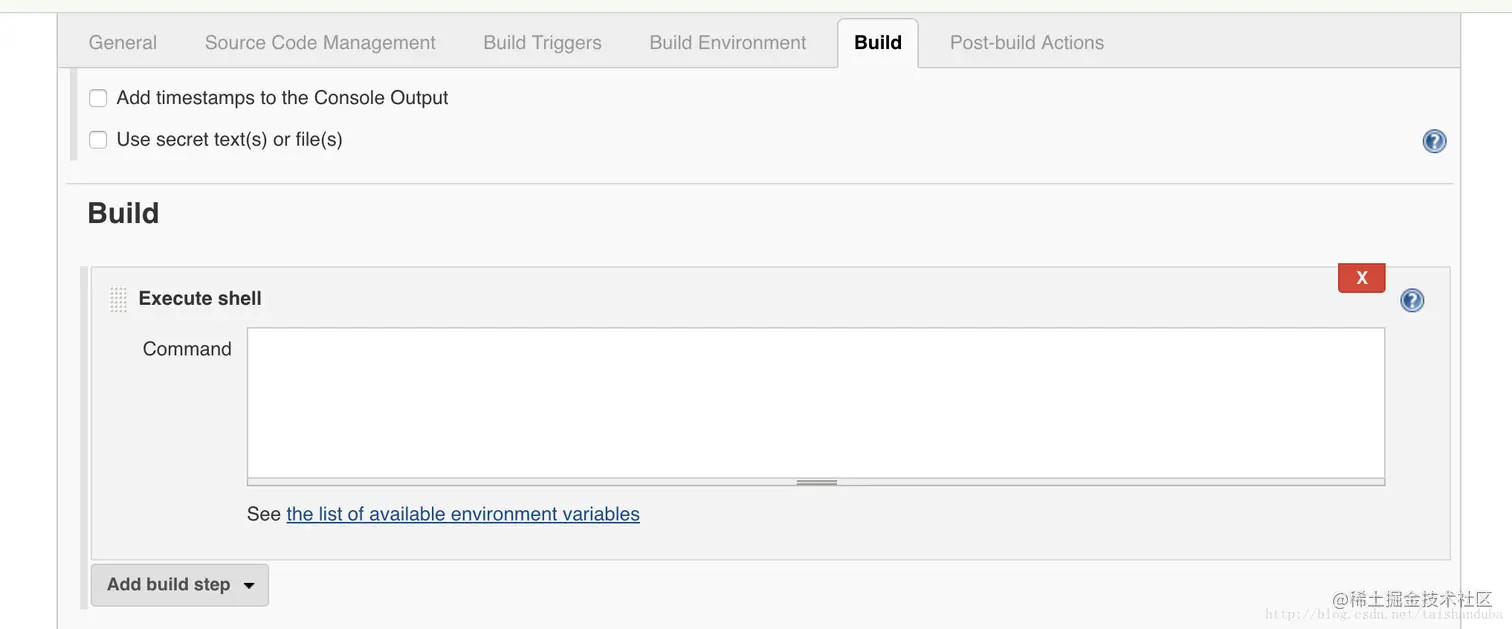
Task: Enable Add timestamps to the Console Output
Action: pyautogui.click(x=98, y=98)
